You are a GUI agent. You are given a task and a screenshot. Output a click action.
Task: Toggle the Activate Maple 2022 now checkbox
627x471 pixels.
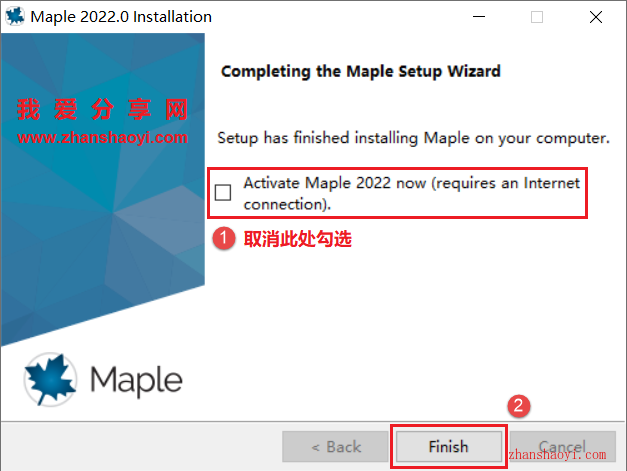(223, 192)
